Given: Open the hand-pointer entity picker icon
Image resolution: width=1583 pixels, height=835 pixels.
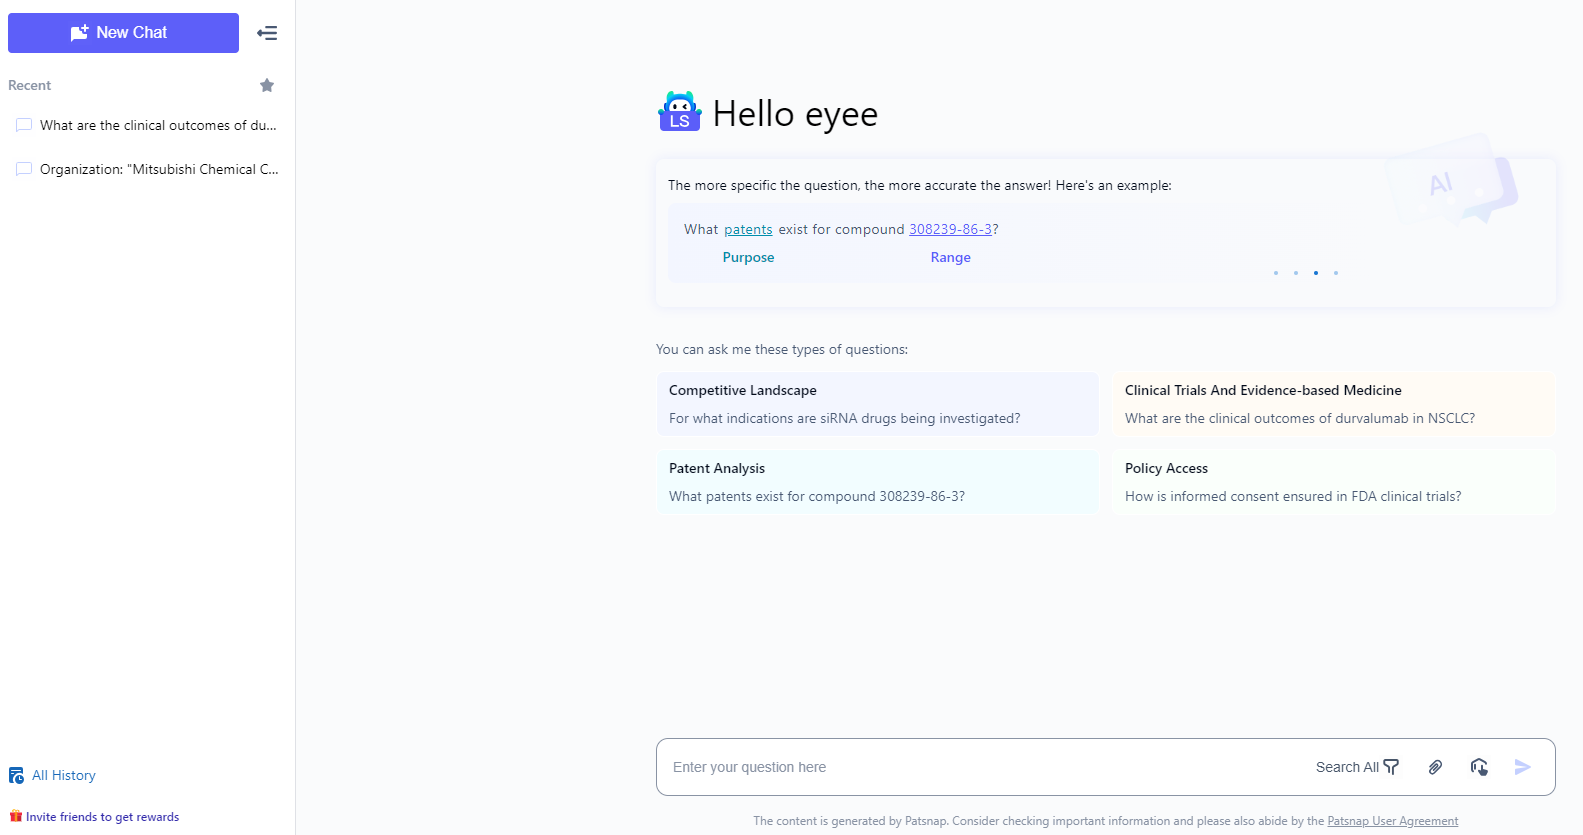Looking at the screenshot, I should click(x=1479, y=767).
